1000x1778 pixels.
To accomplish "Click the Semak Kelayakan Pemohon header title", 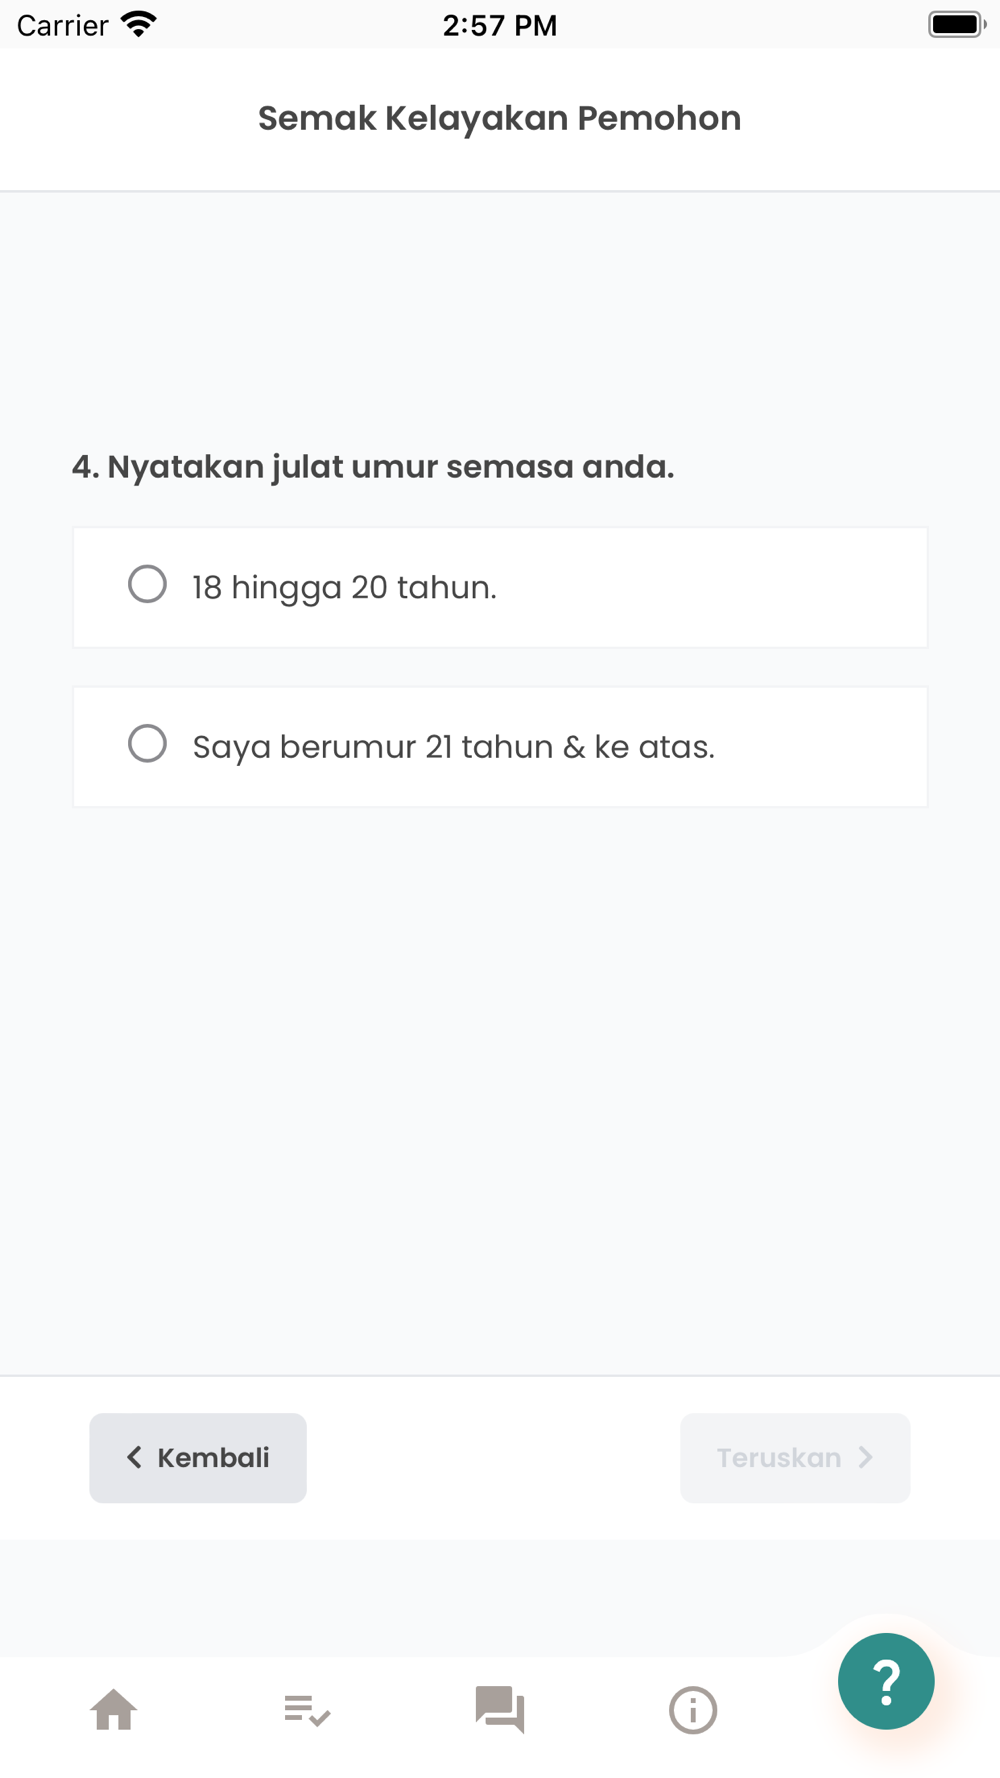I will coord(500,118).
